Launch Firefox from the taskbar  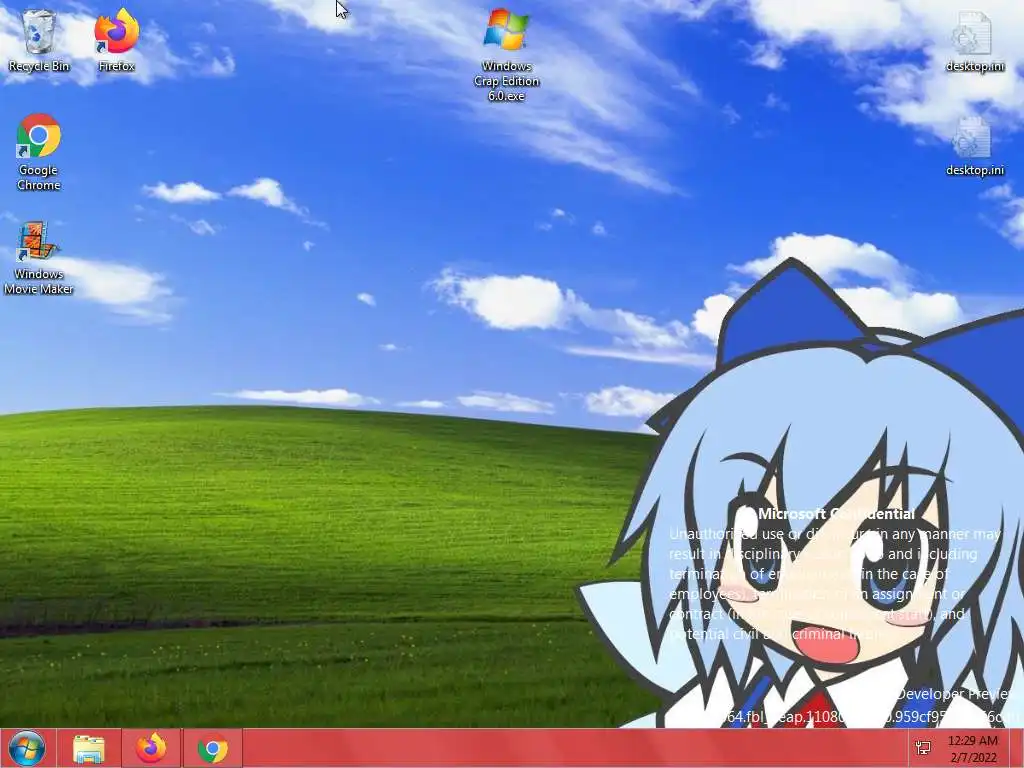151,749
